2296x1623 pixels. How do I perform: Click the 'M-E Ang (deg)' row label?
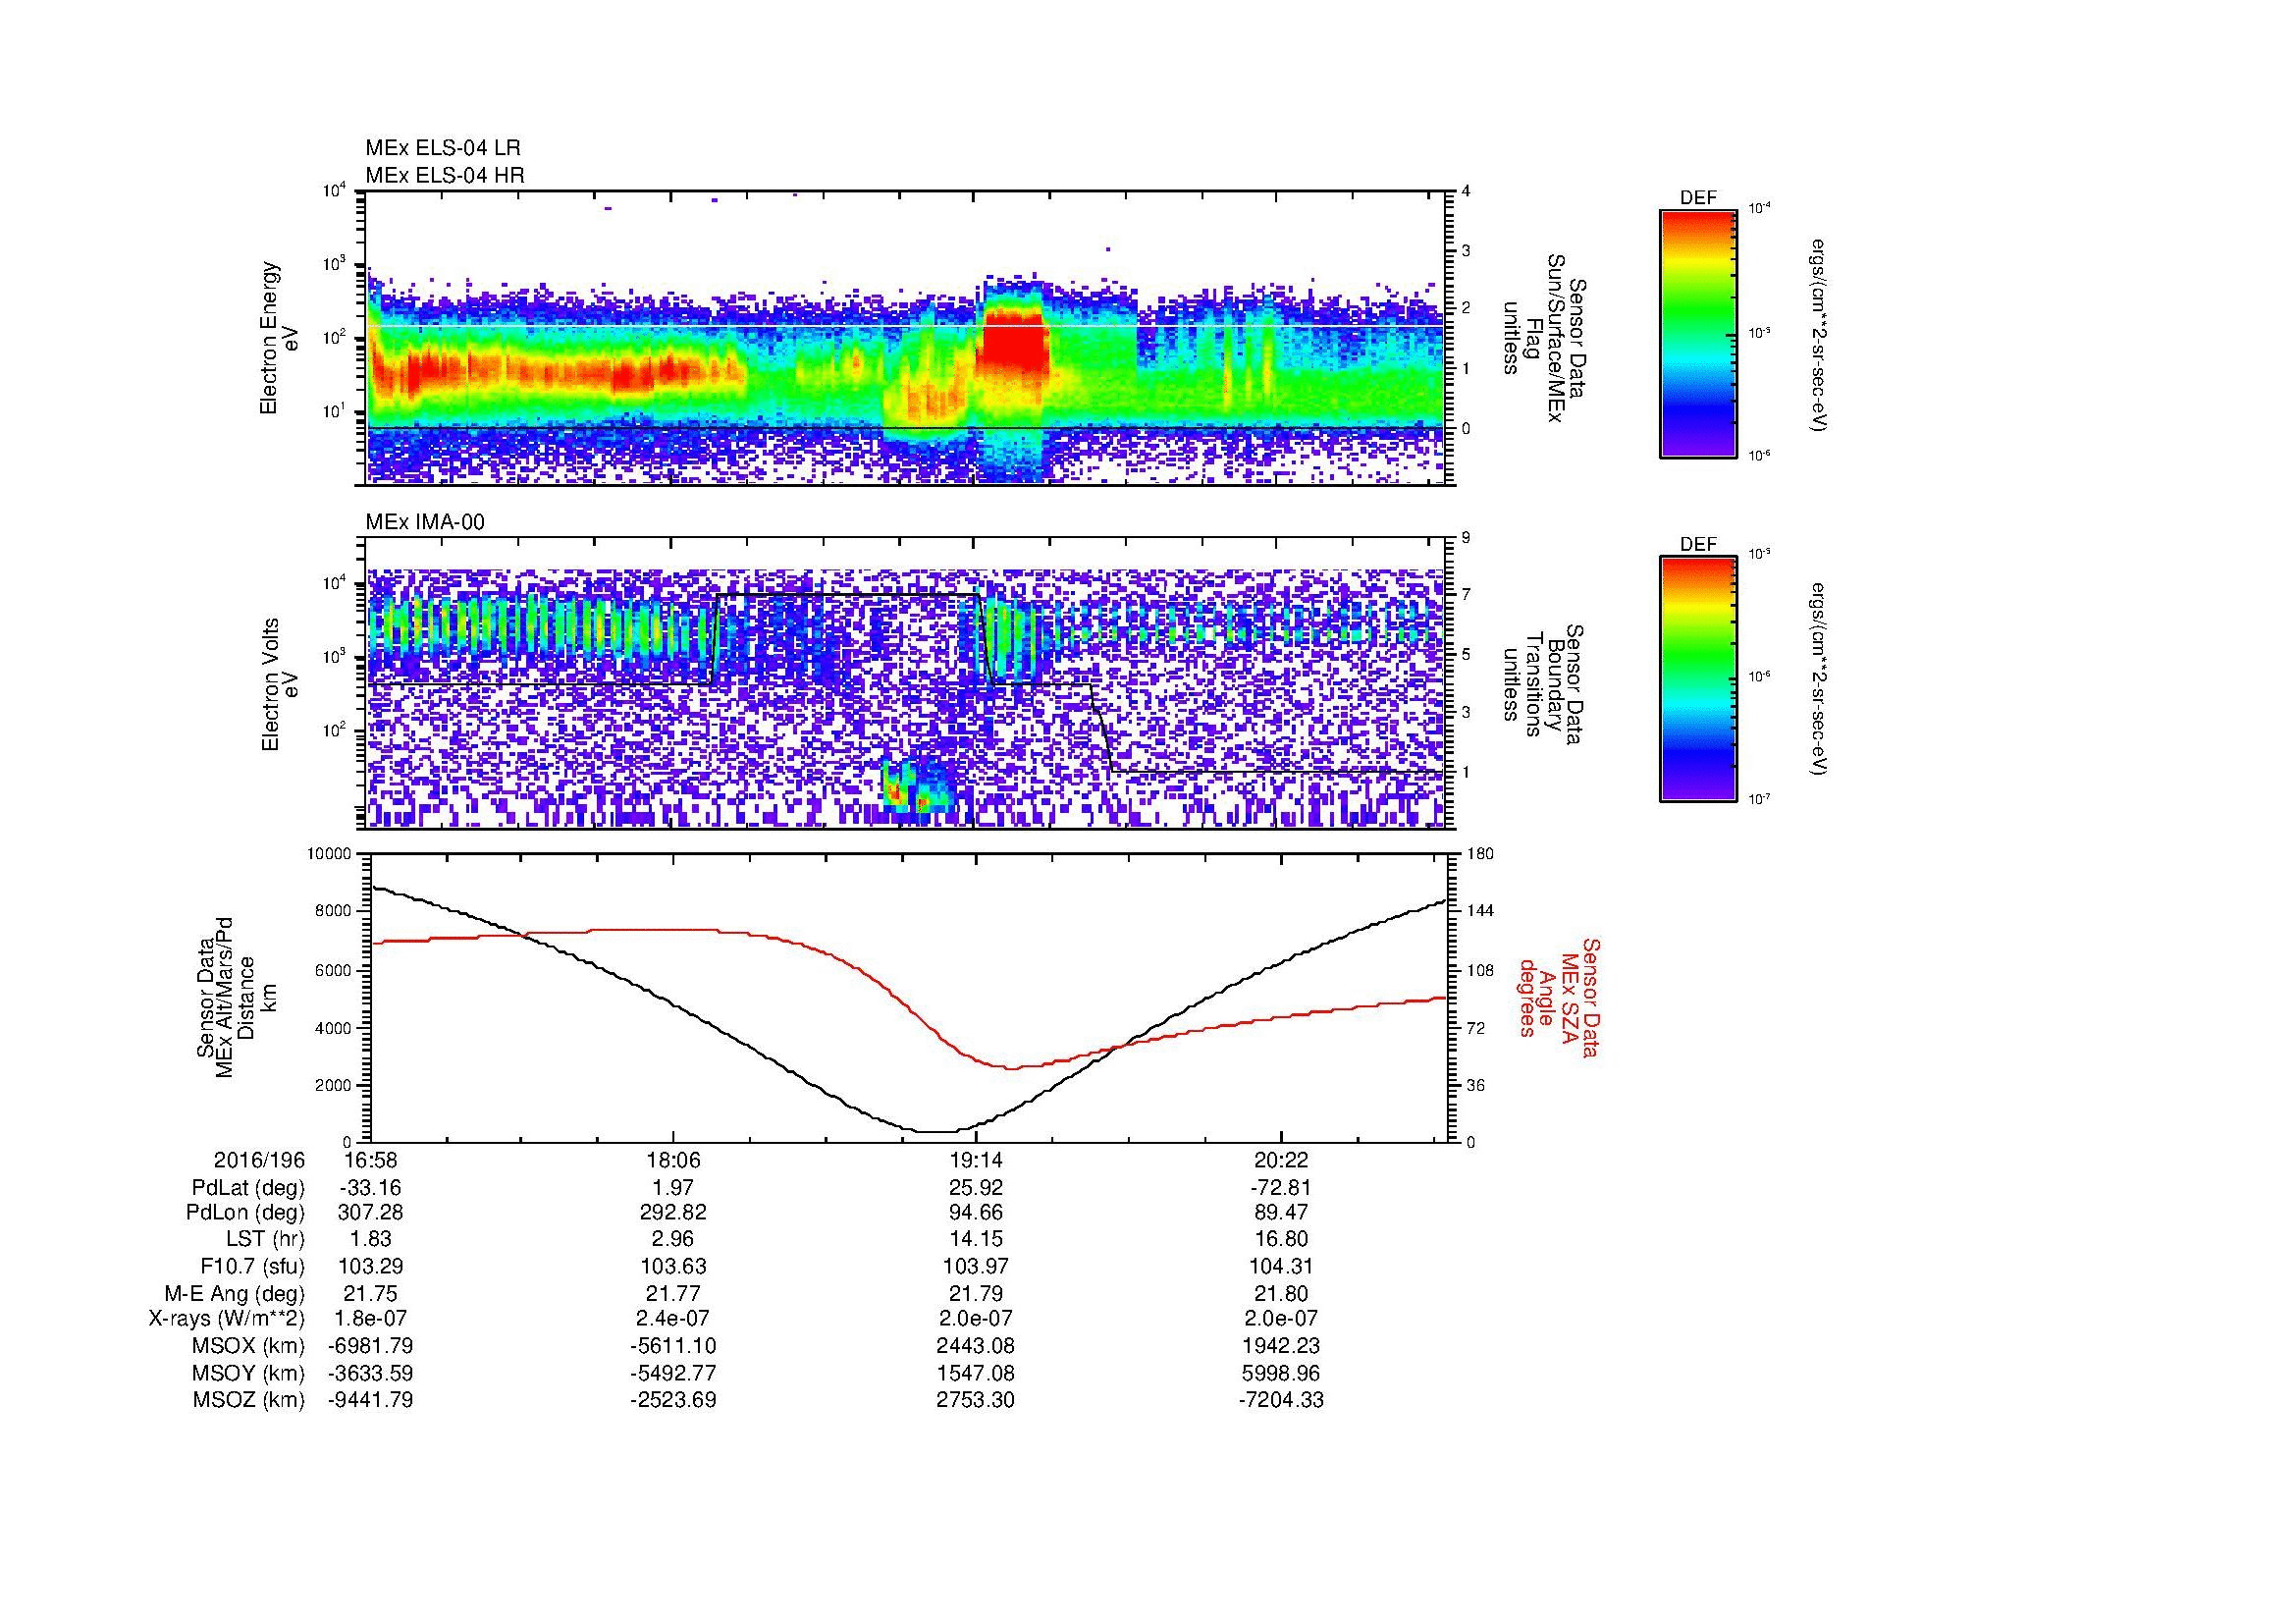tap(235, 1294)
